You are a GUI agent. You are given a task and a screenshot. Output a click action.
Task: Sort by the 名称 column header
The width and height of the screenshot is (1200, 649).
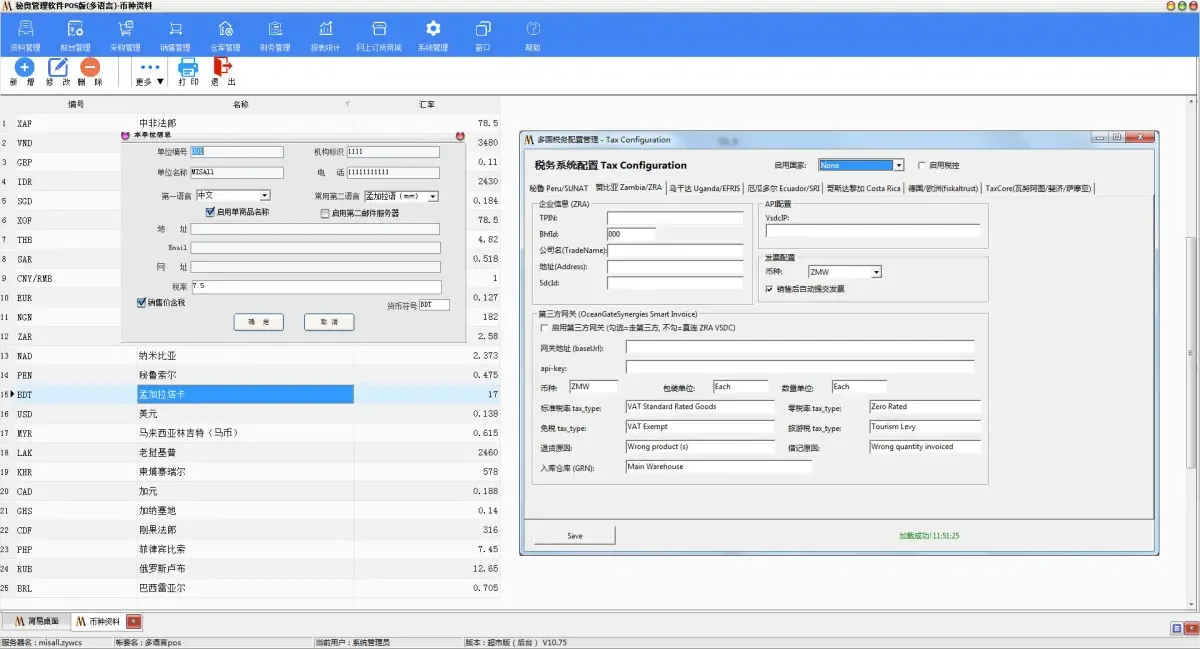coord(241,104)
